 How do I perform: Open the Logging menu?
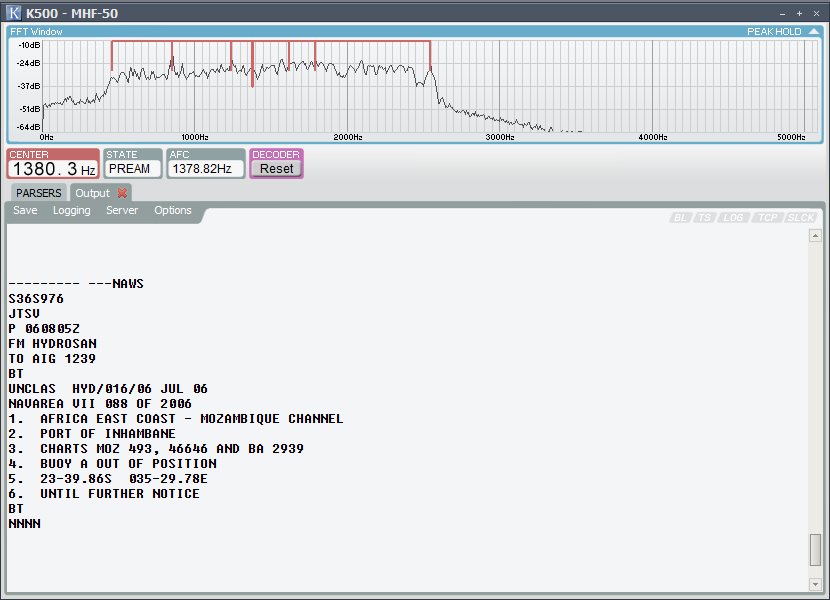[x=71, y=210]
